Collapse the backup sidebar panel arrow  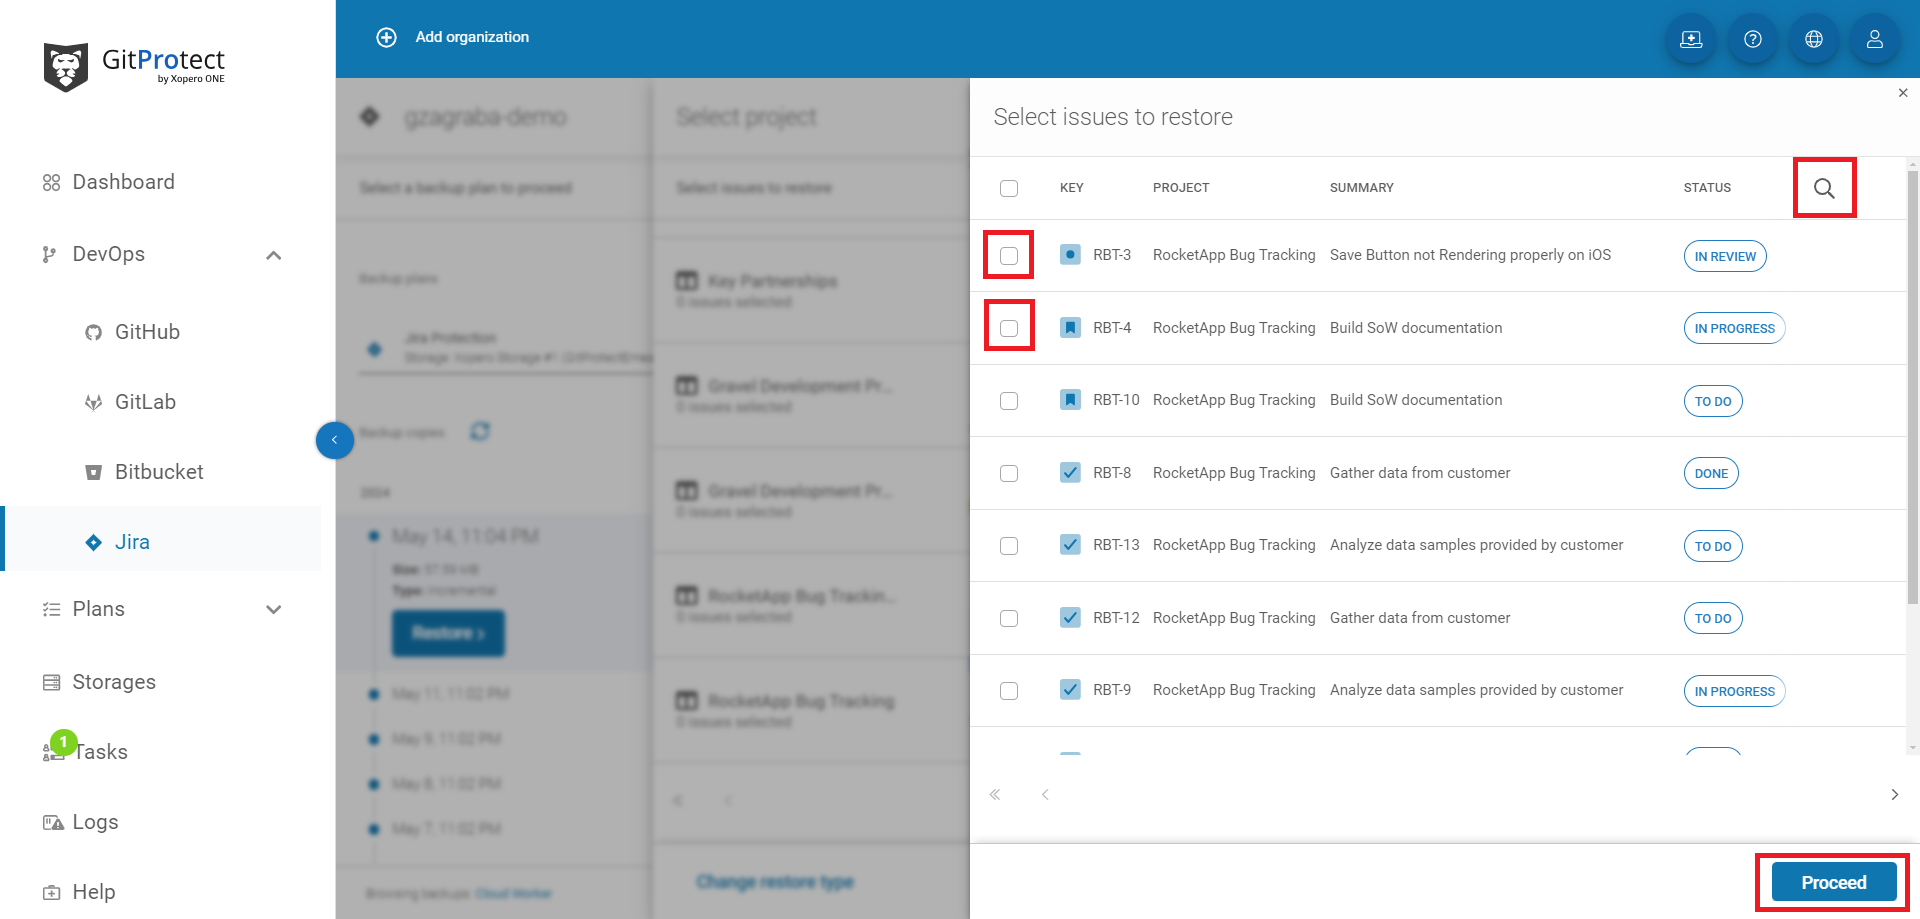pyautogui.click(x=335, y=440)
